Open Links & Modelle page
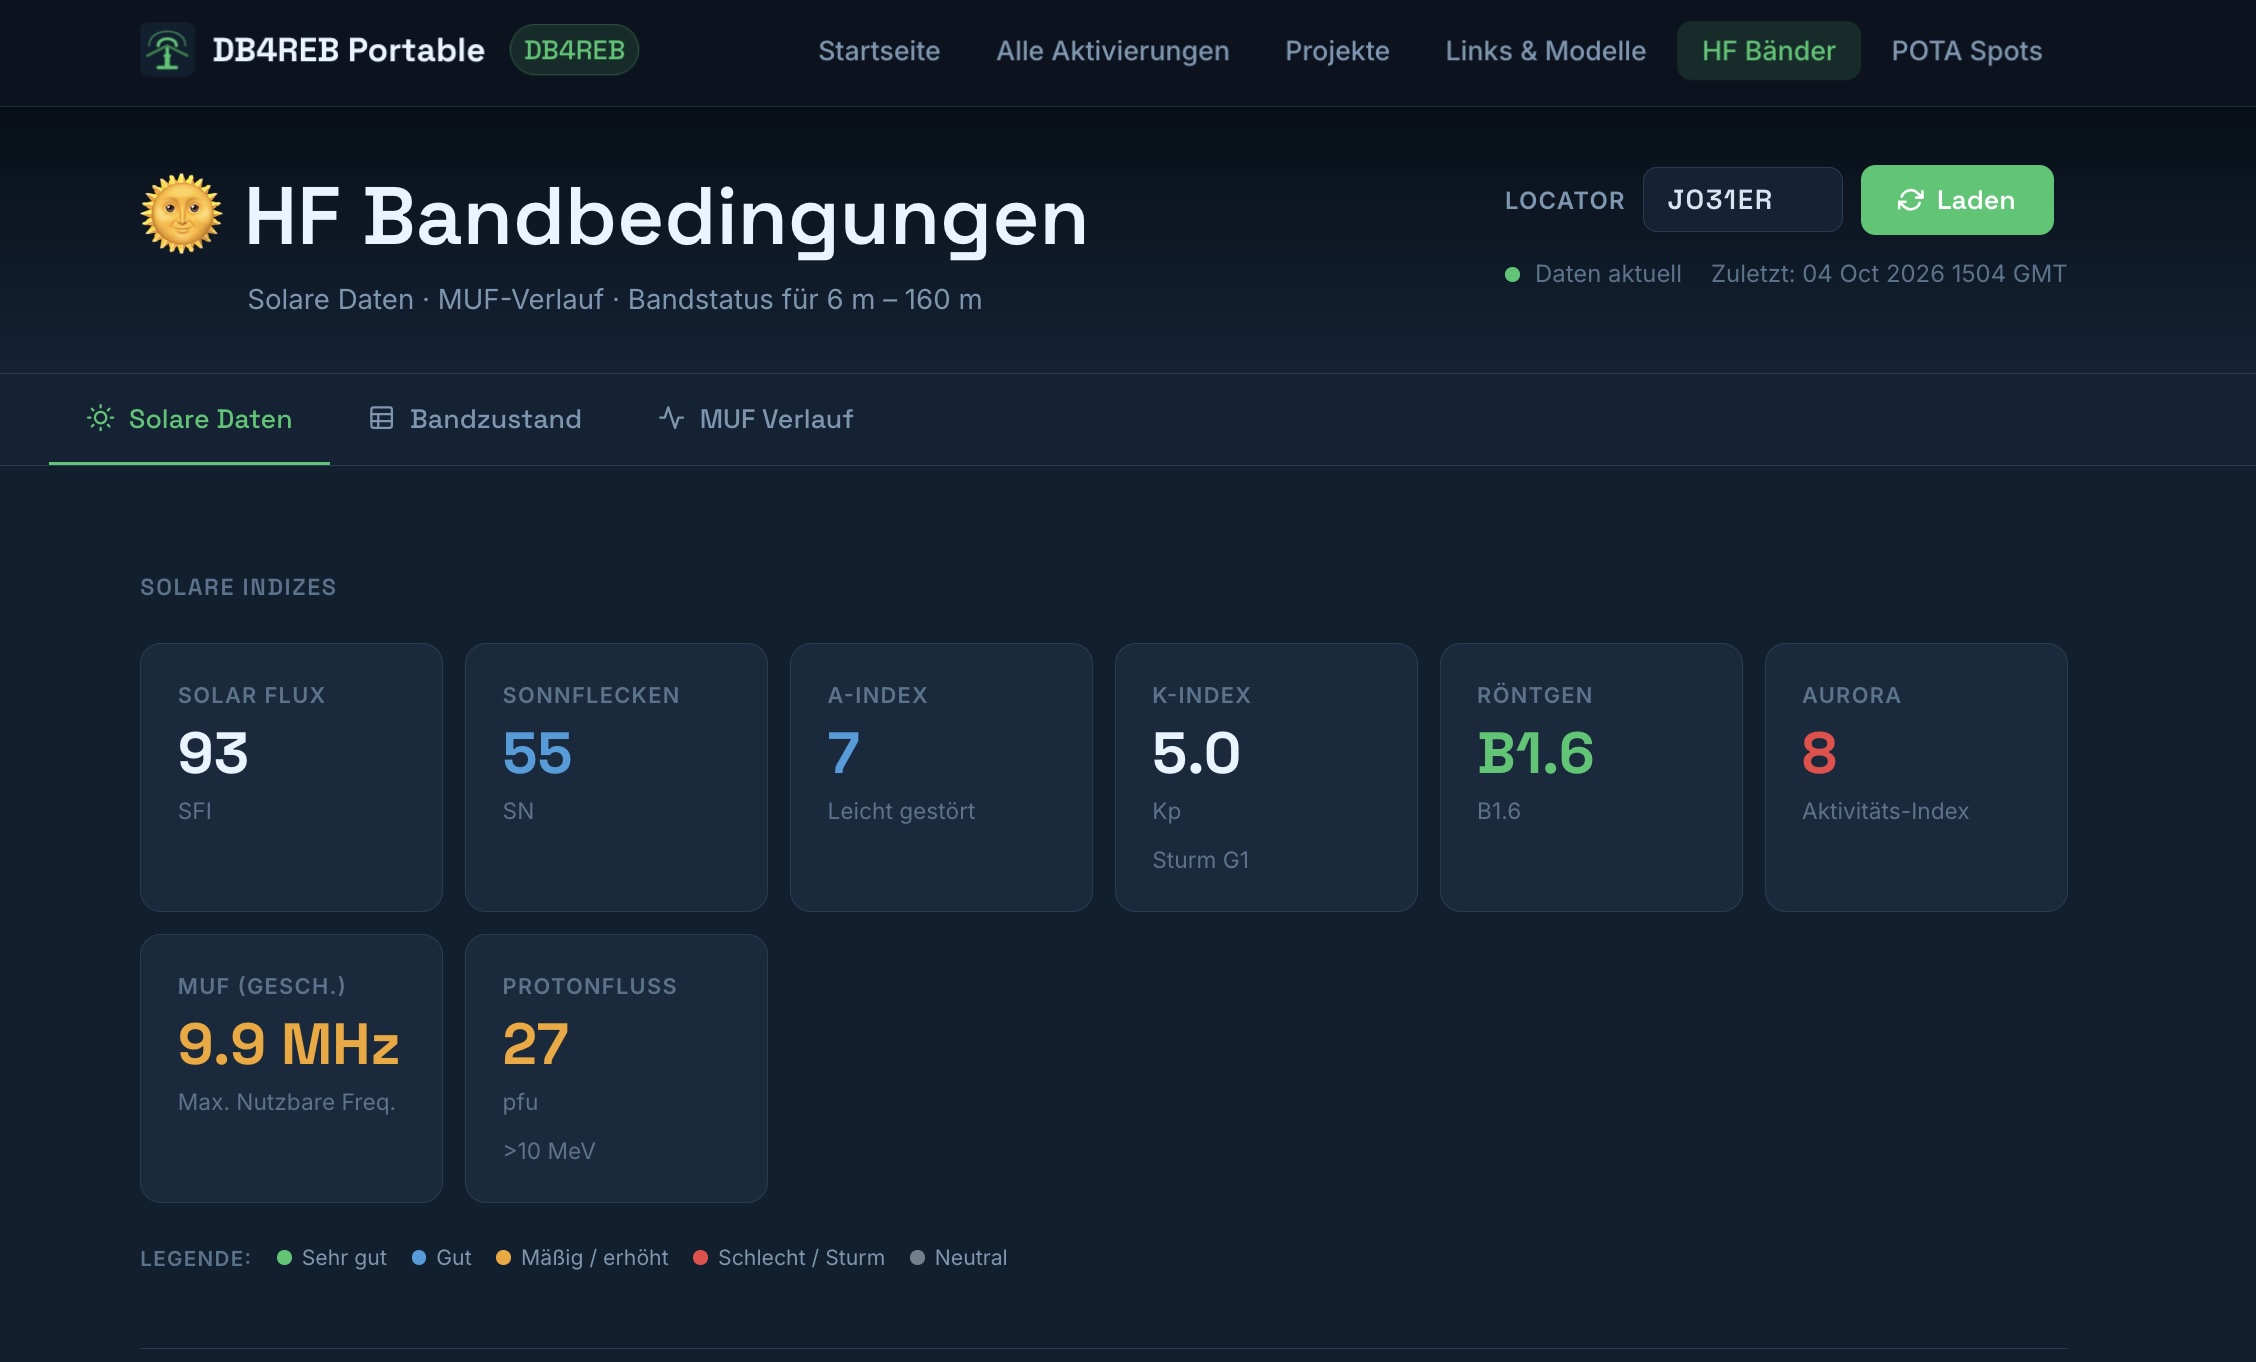Viewport: 2256px width, 1362px height. (x=1545, y=50)
